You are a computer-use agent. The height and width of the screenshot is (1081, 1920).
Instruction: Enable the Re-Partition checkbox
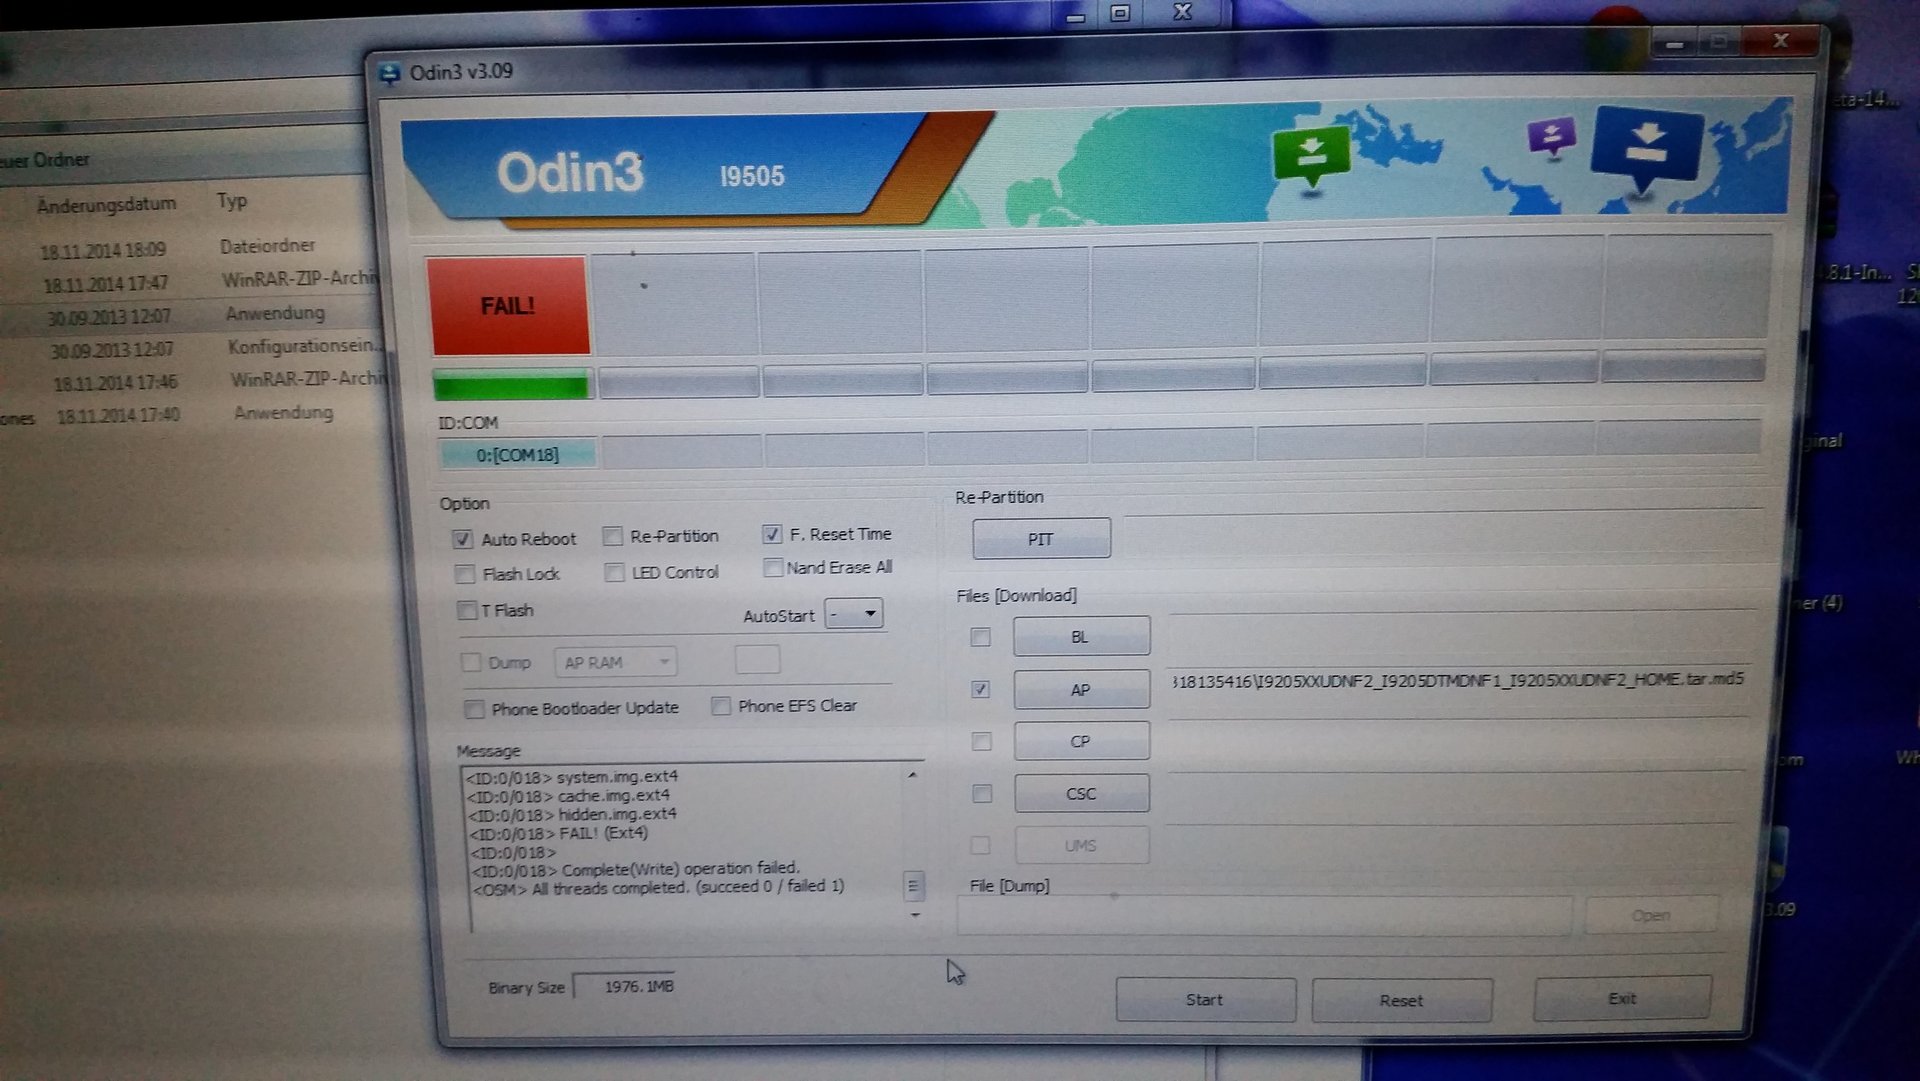pyautogui.click(x=613, y=537)
